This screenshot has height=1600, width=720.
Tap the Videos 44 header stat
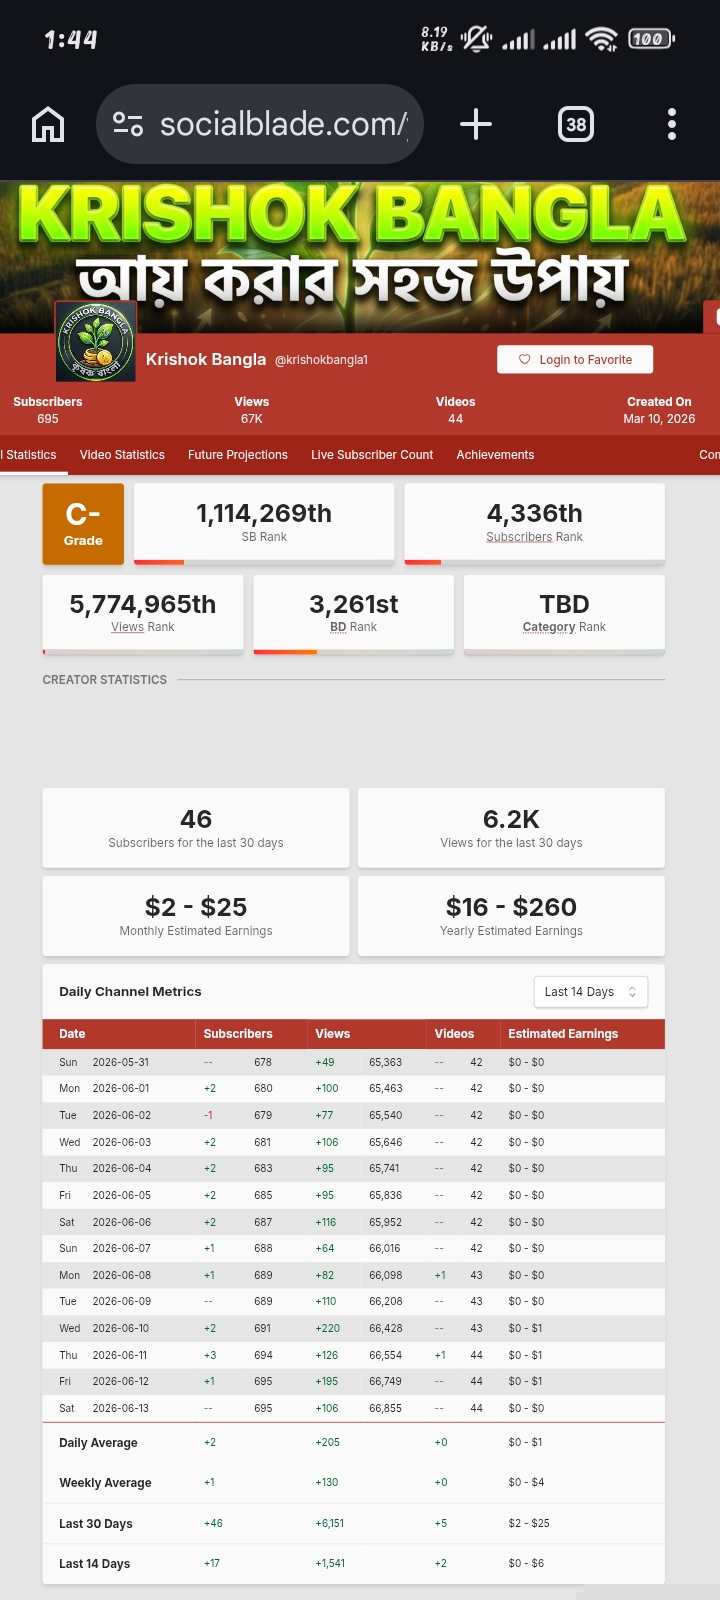coord(456,410)
